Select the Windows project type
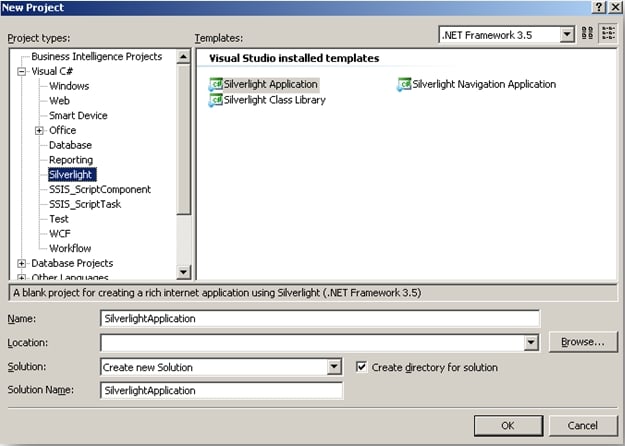The height and width of the screenshot is (446, 625). 69,86
